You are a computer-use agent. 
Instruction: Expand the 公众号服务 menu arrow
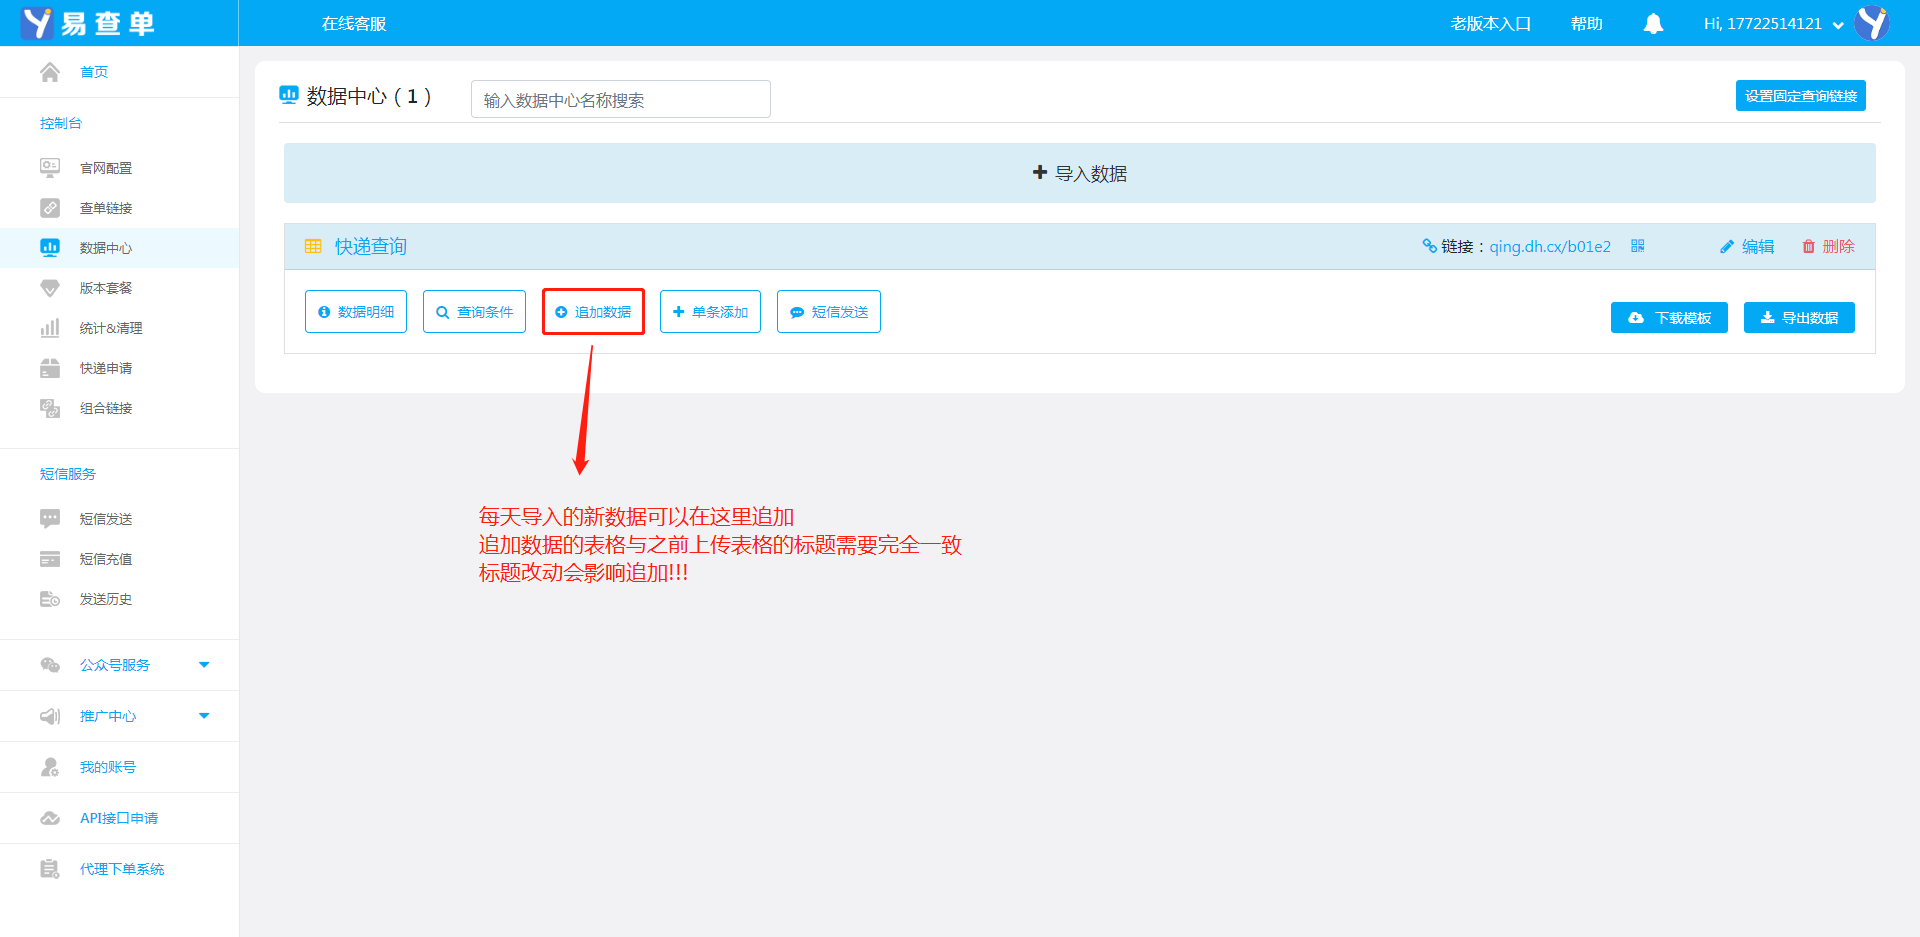click(x=204, y=665)
